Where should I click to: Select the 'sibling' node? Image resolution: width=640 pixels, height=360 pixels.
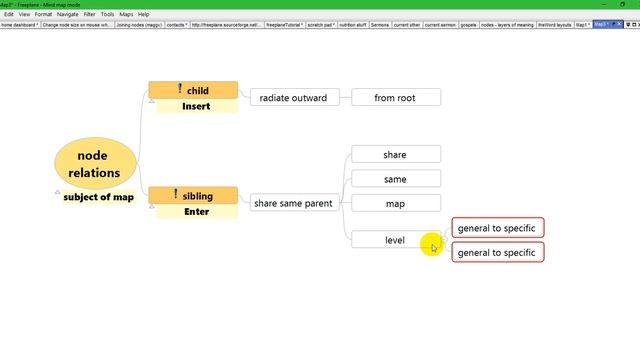point(193,196)
